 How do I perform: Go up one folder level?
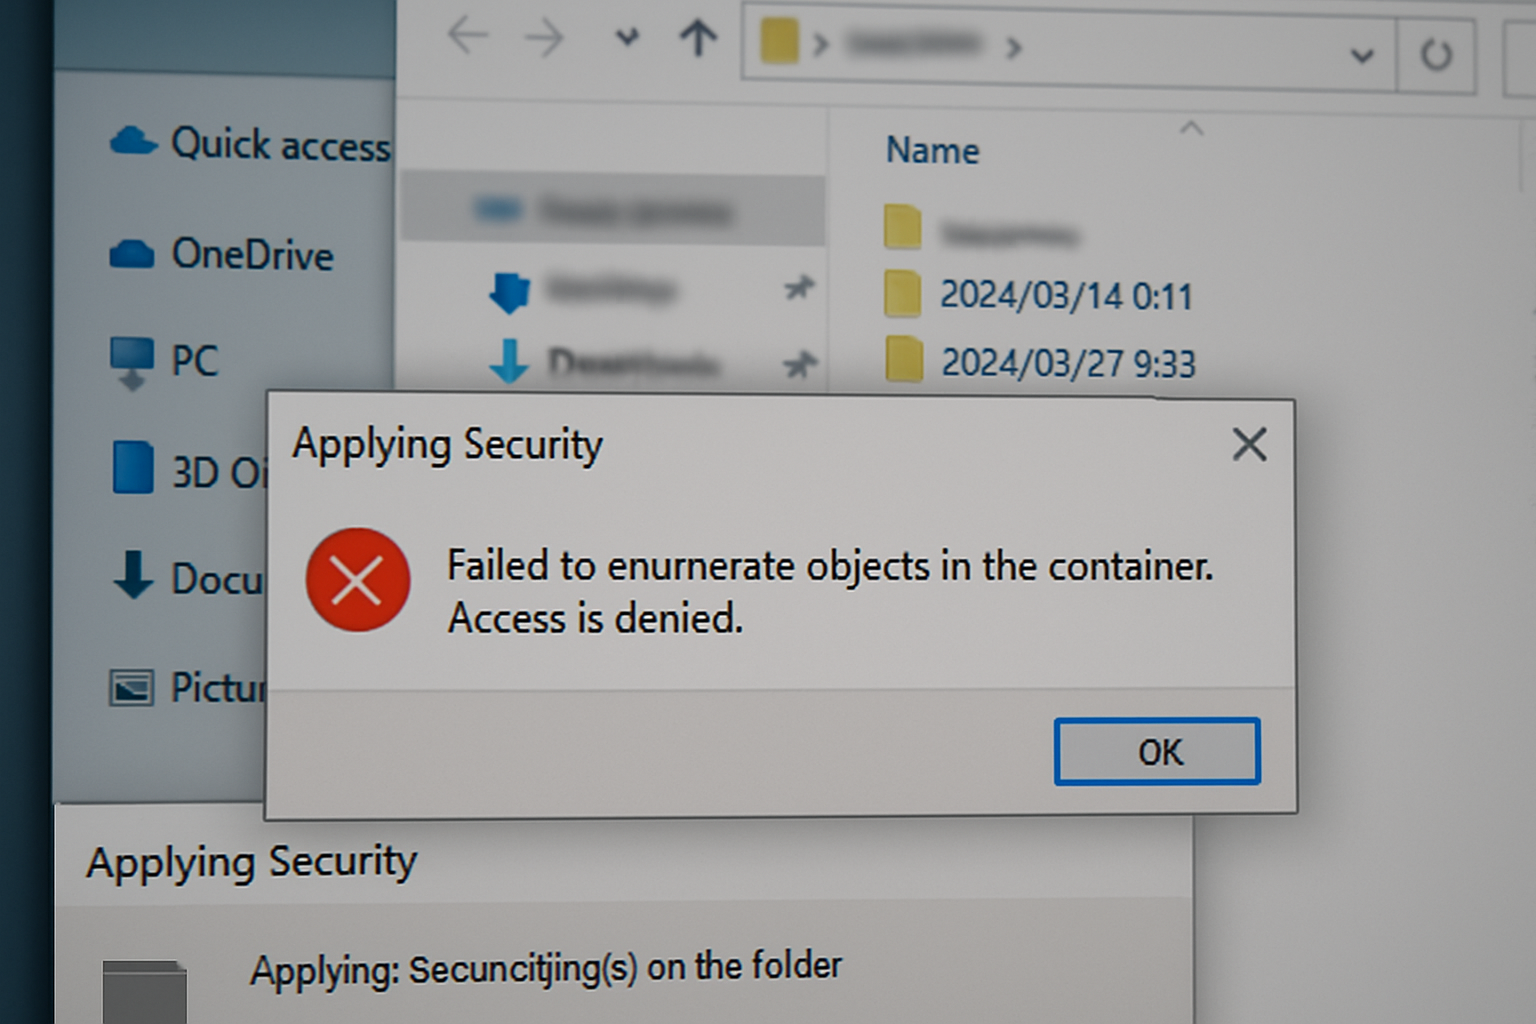(x=698, y=38)
